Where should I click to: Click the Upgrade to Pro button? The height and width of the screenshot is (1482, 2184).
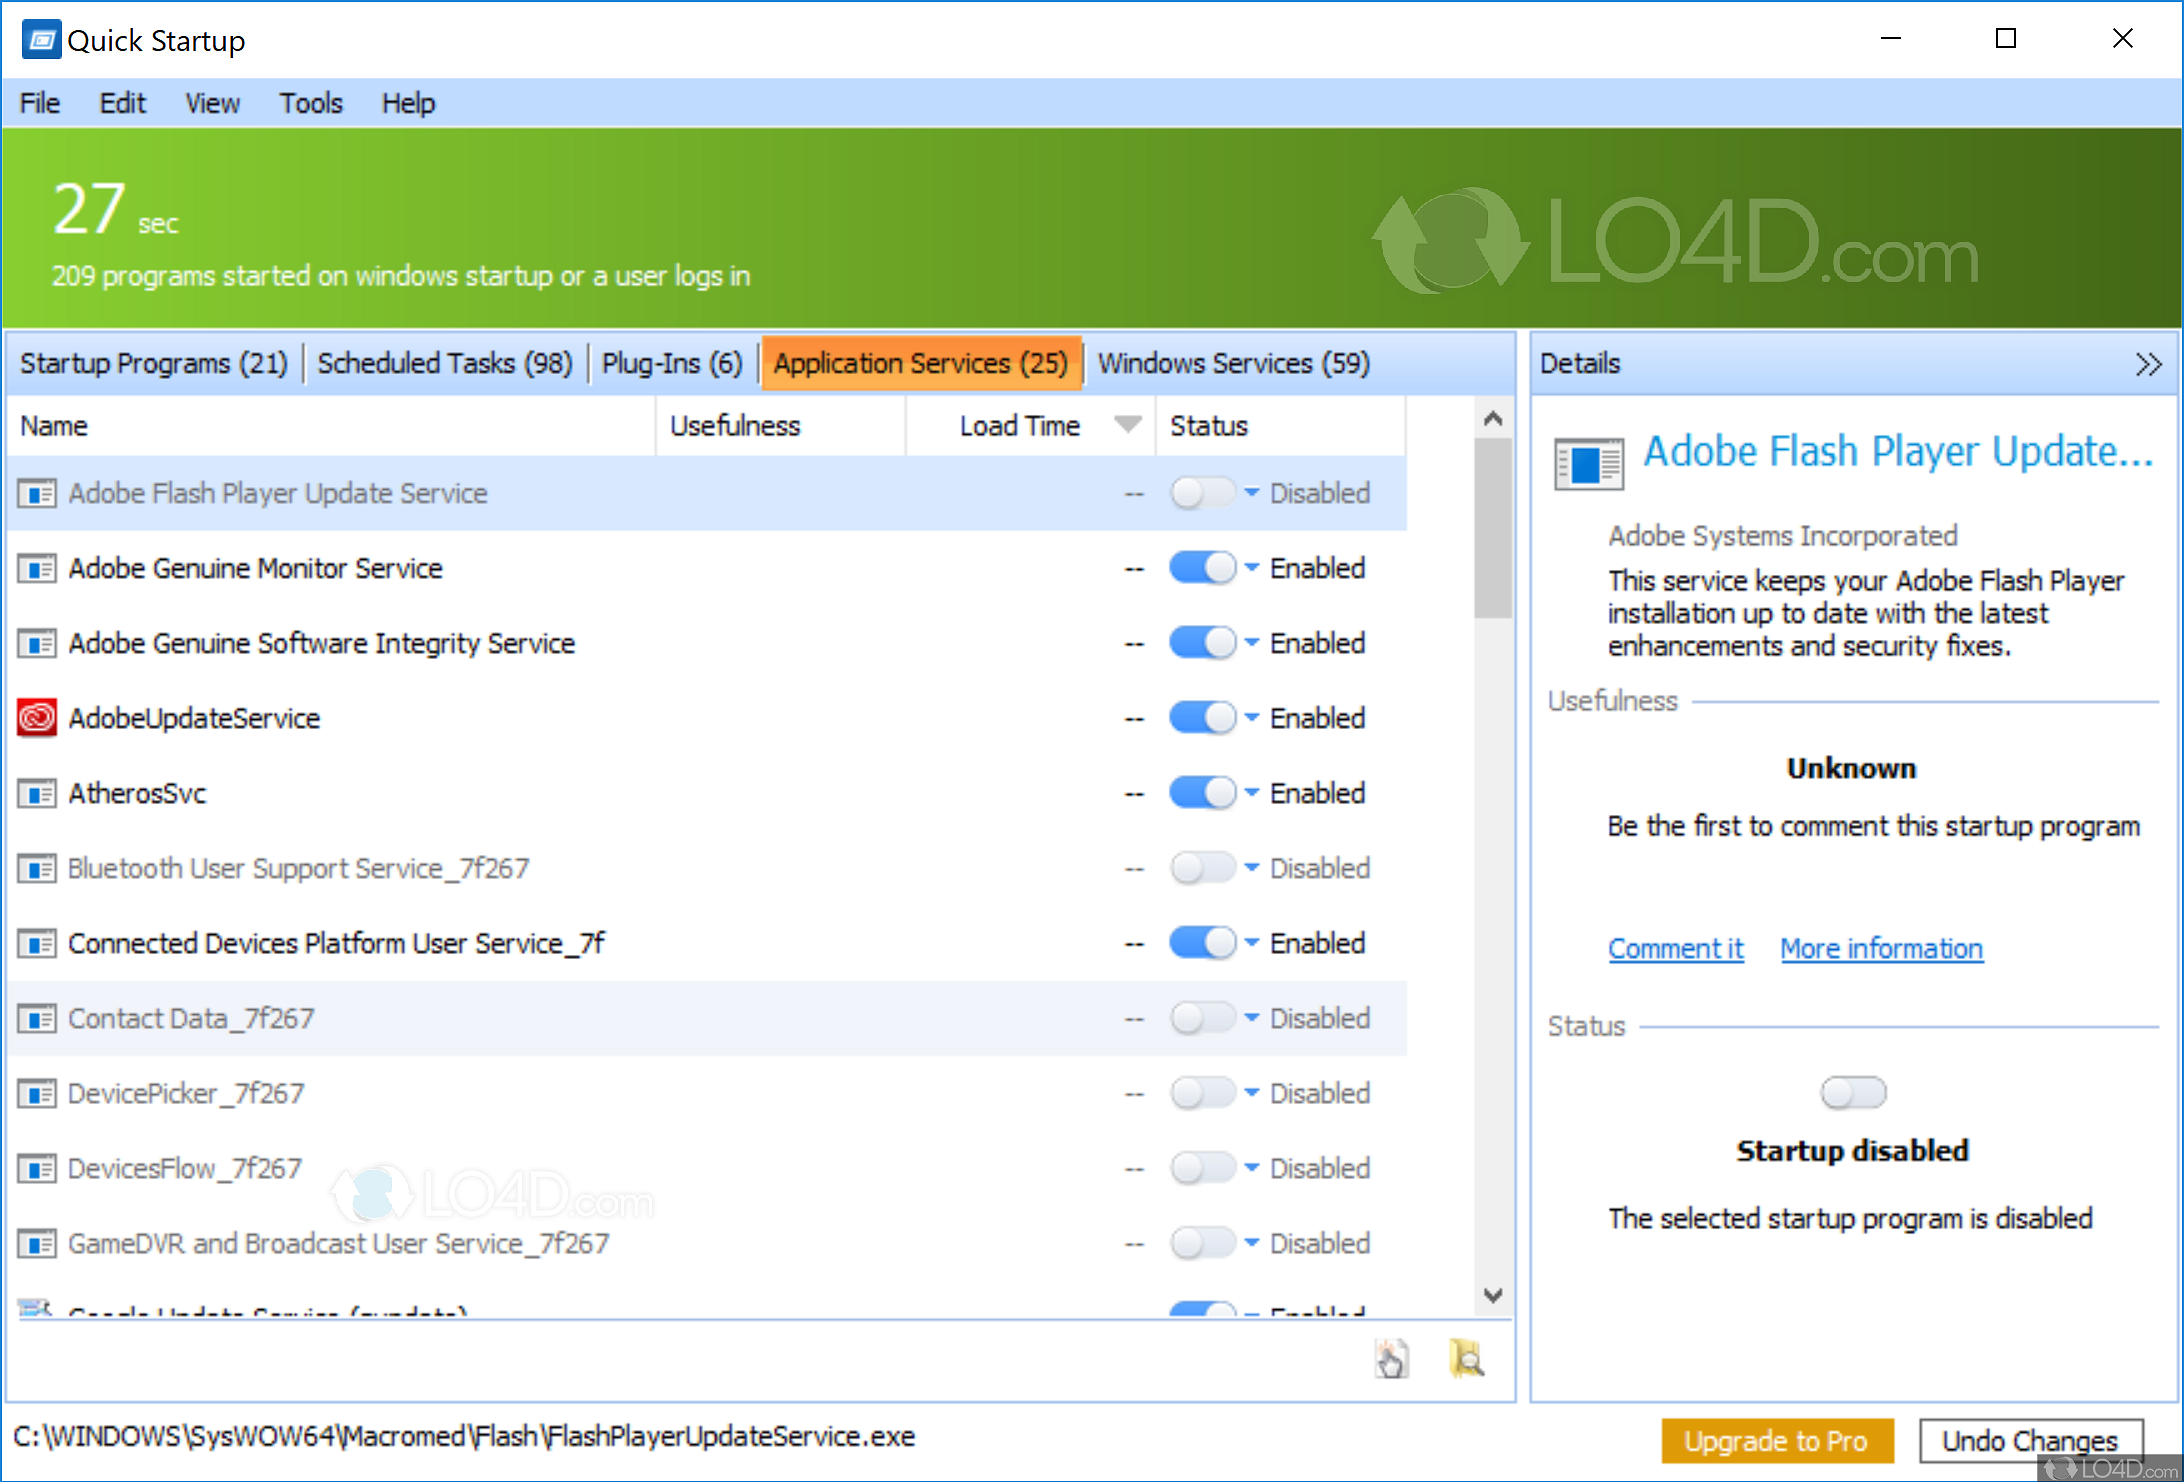pos(1777,1441)
